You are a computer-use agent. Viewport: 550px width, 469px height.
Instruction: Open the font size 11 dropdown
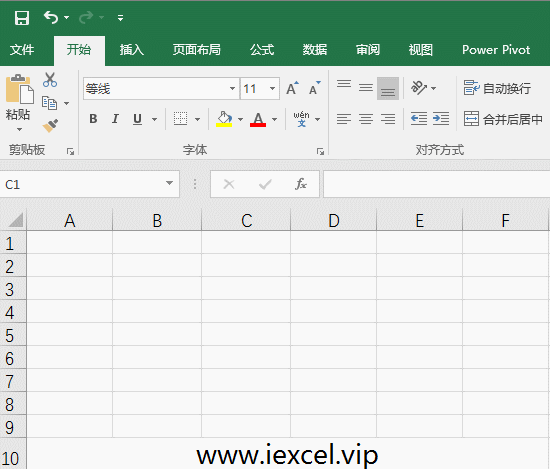272,88
